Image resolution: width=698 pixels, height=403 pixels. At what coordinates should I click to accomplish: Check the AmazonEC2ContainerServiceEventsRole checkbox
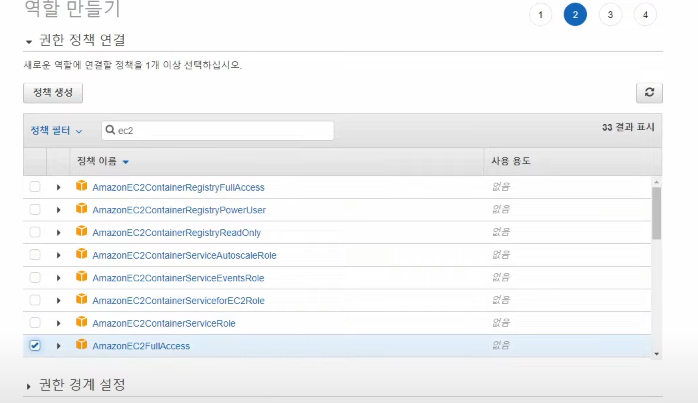point(35,277)
